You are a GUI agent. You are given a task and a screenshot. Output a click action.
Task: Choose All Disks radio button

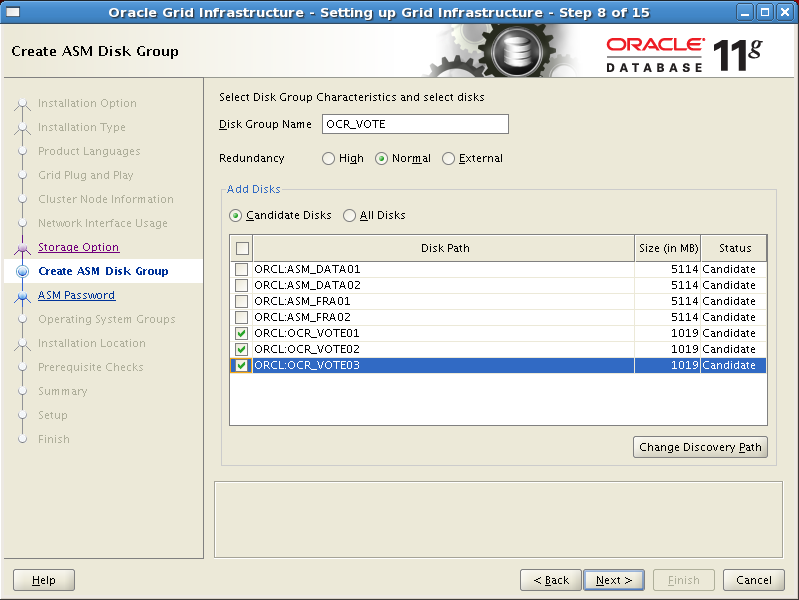click(350, 216)
